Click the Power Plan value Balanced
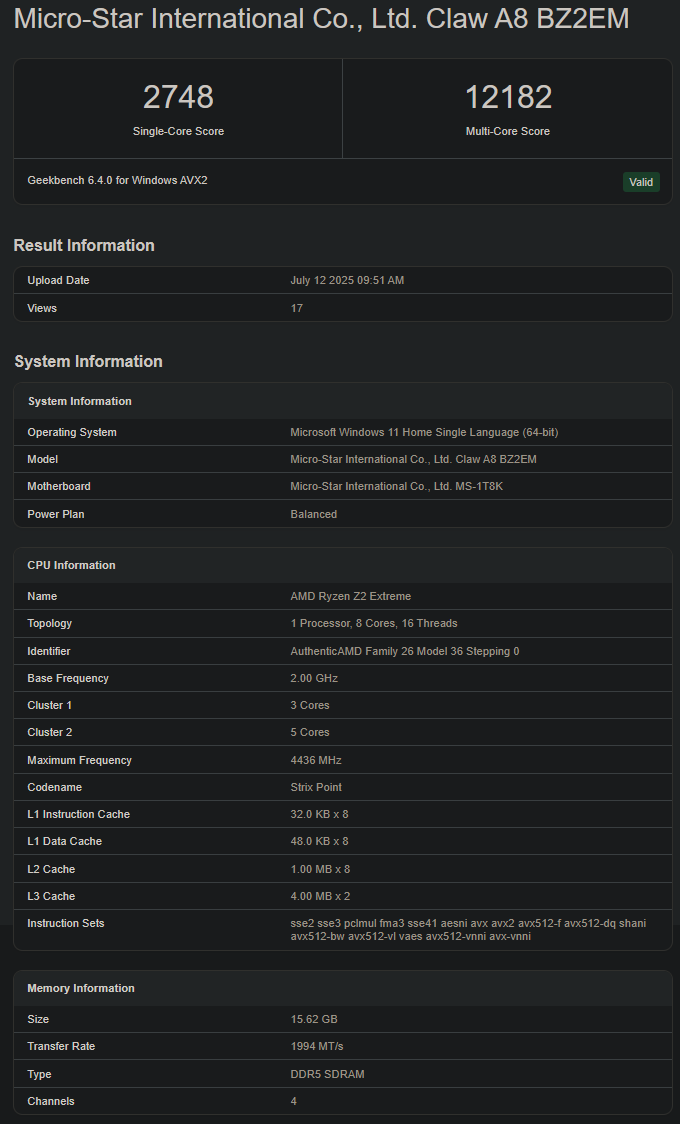 coord(314,514)
